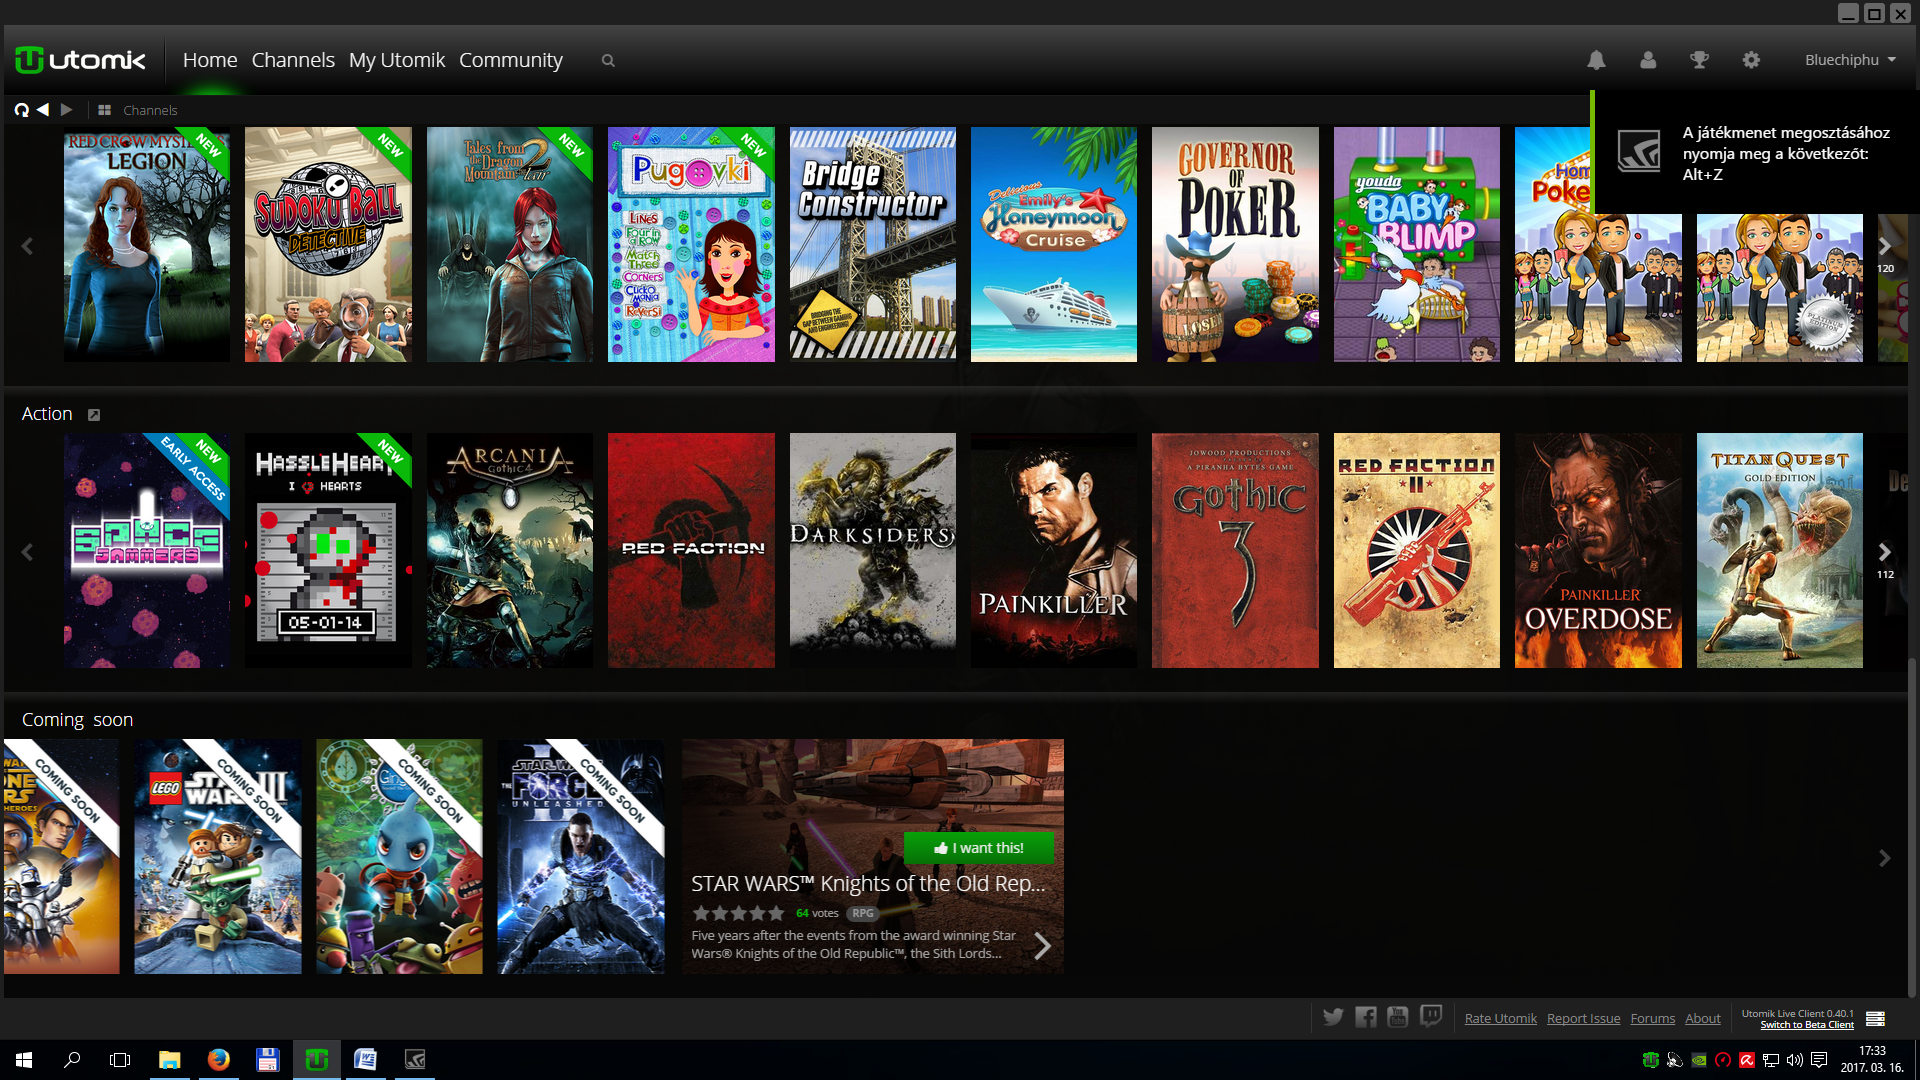The height and width of the screenshot is (1080, 1920).
Task: Open settings gear icon
Action: (x=1751, y=60)
